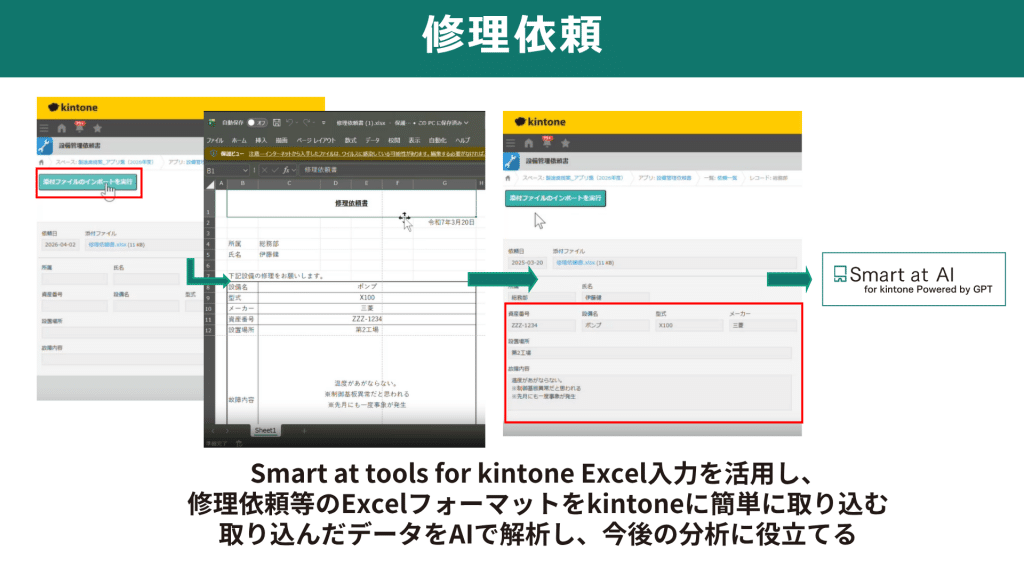The height and width of the screenshot is (576, 1024).
Task: Click the Excel undo arrow
Action: 290,123
